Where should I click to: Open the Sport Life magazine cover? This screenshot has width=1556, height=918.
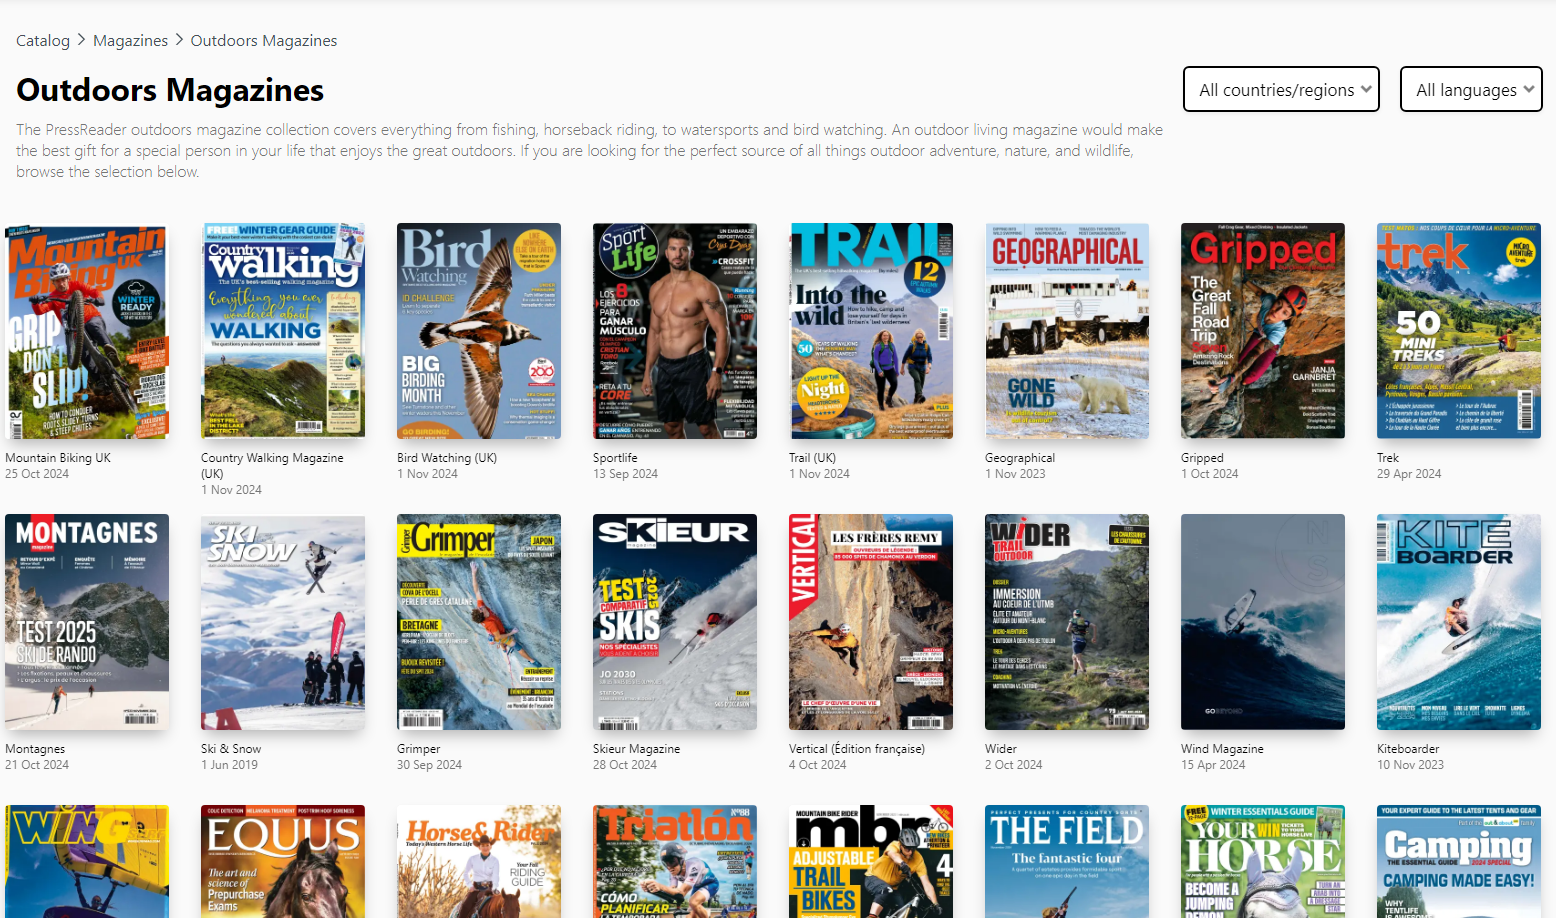[675, 331]
